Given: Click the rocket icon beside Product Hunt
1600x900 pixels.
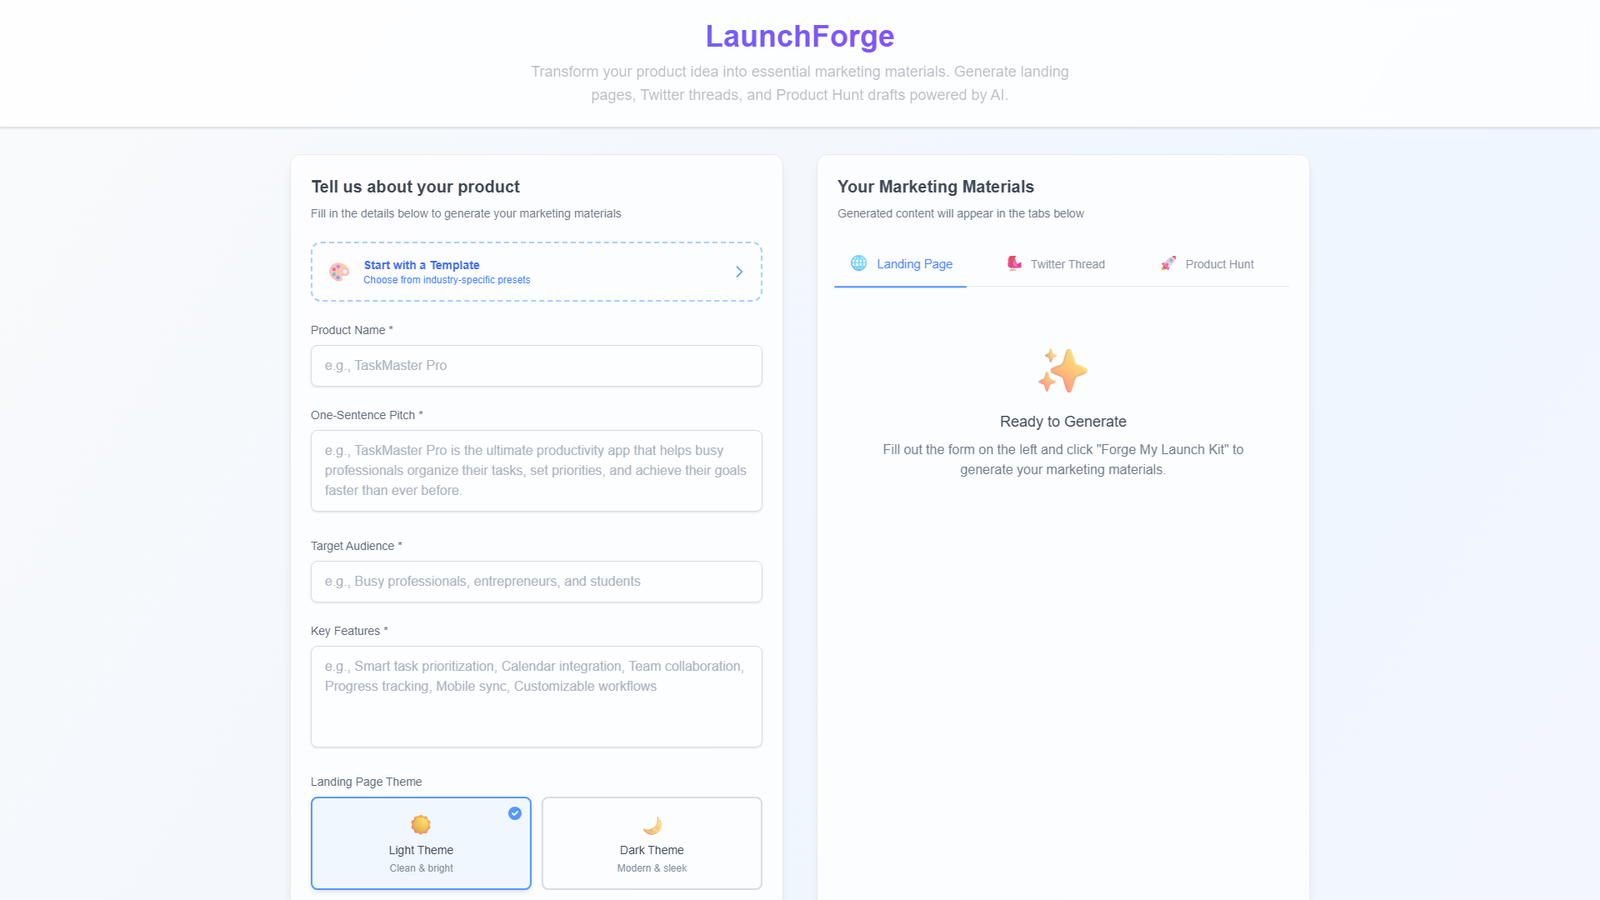Looking at the screenshot, I should pyautogui.click(x=1167, y=263).
